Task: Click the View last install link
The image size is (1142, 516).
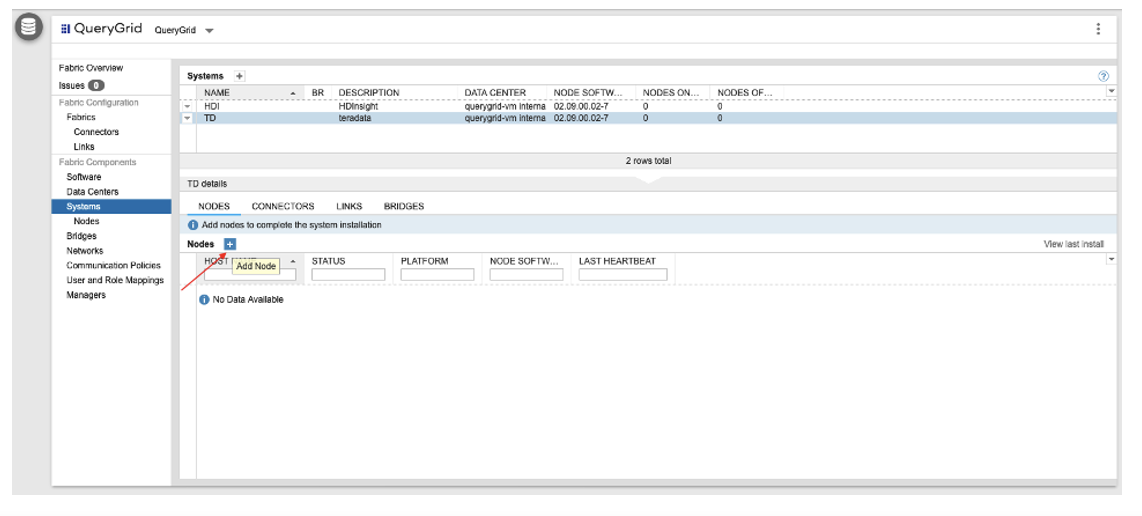Action: (x=1074, y=244)
